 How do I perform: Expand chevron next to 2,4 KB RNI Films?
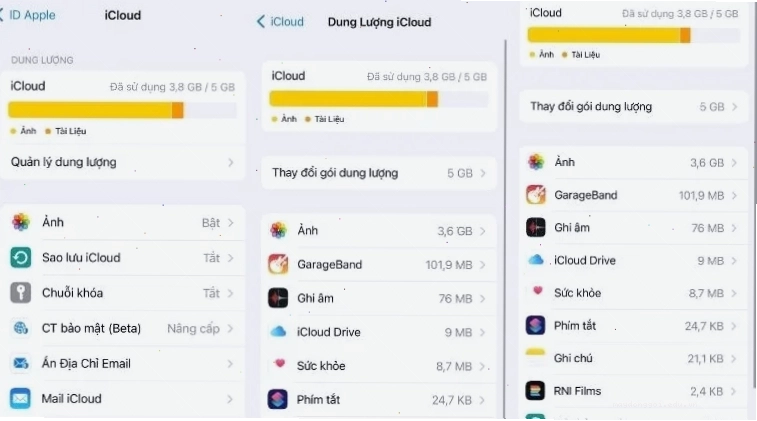point(734,391)
